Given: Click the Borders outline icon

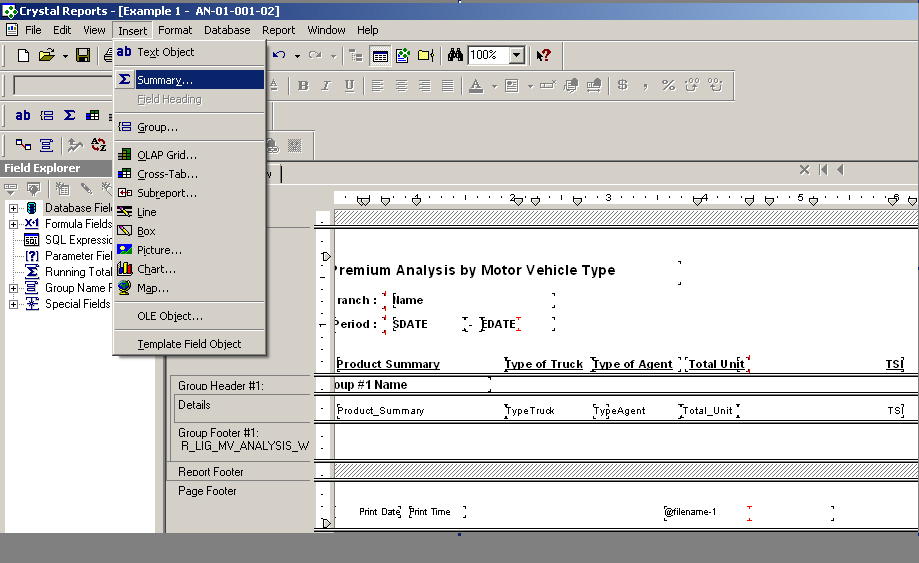Looking at the screenshot, I should (x=512, y=86).
